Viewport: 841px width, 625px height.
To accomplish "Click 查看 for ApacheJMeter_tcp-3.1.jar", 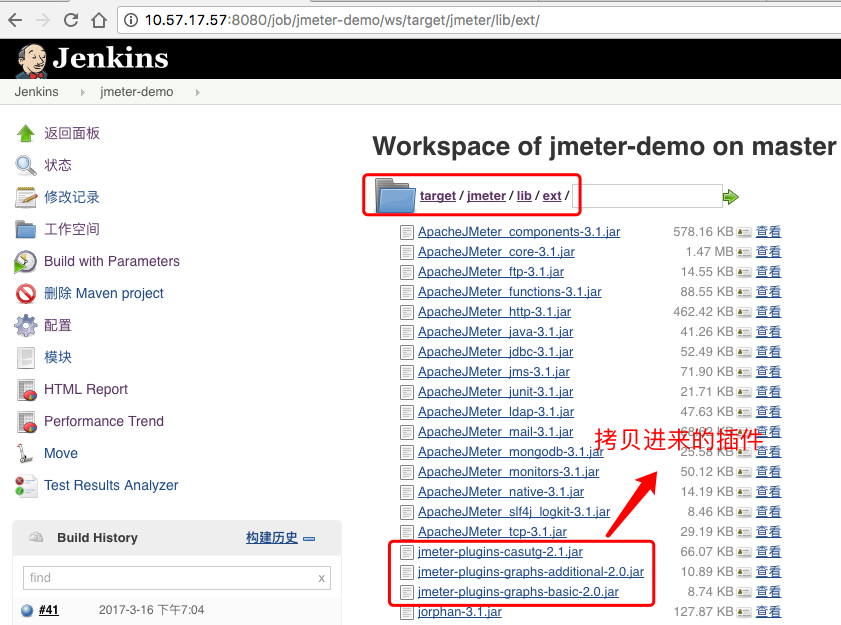I will tap(768, 531).
